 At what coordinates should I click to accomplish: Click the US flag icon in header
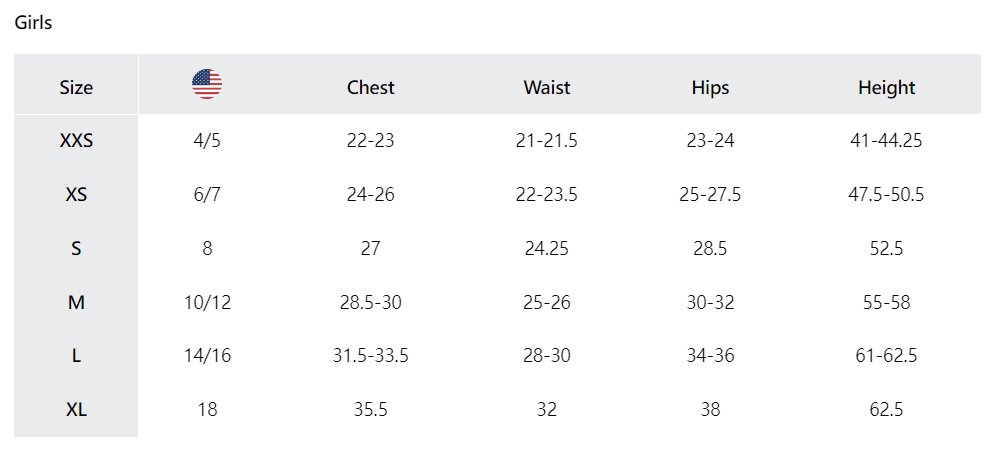click(207, 85)
